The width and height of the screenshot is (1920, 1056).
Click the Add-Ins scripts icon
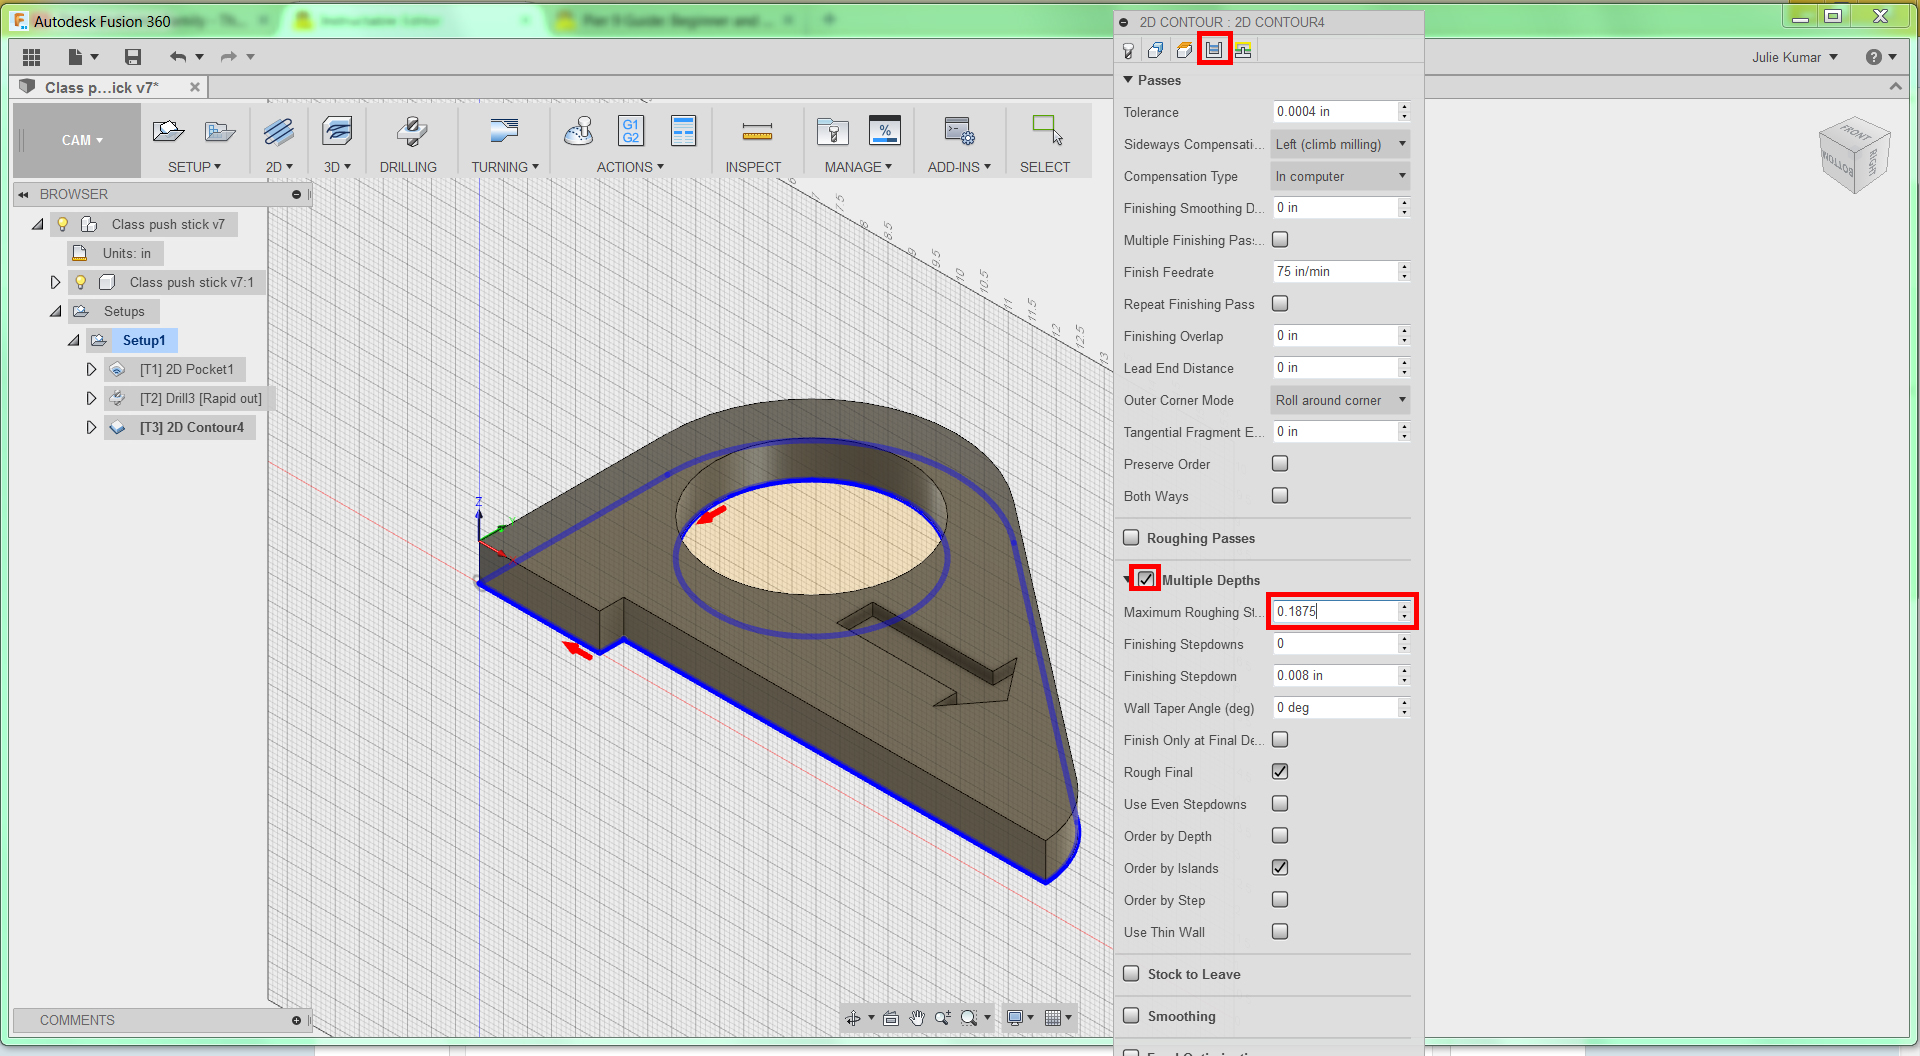pyautogui.click(x=960, y=131)
